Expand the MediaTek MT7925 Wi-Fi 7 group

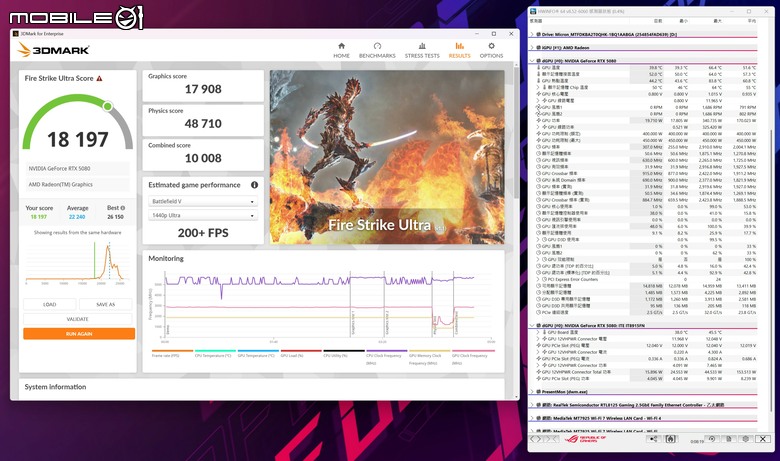(532, 418)
